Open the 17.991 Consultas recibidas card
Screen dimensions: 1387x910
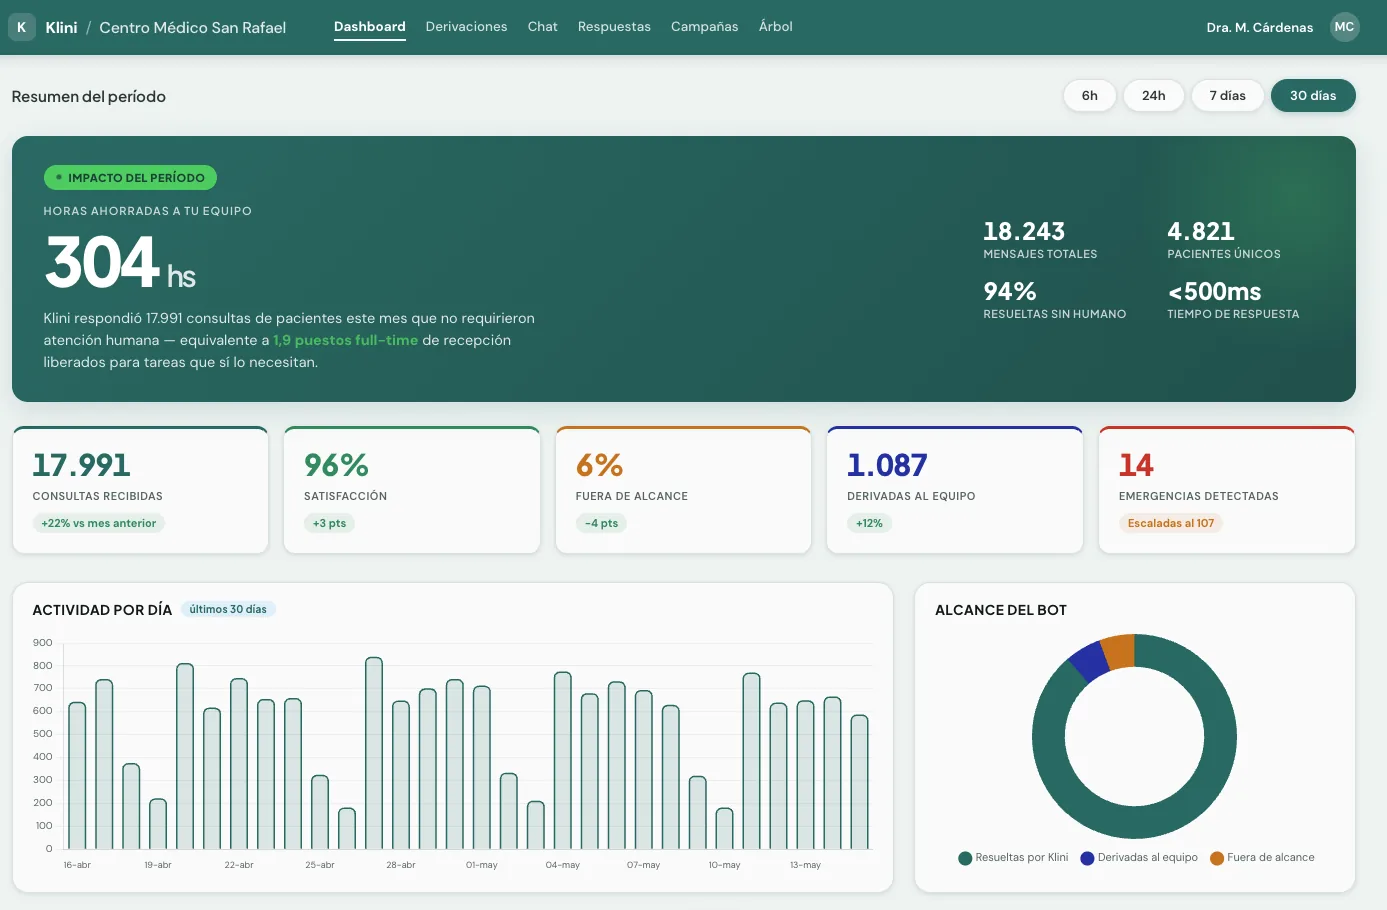point(140,490)
